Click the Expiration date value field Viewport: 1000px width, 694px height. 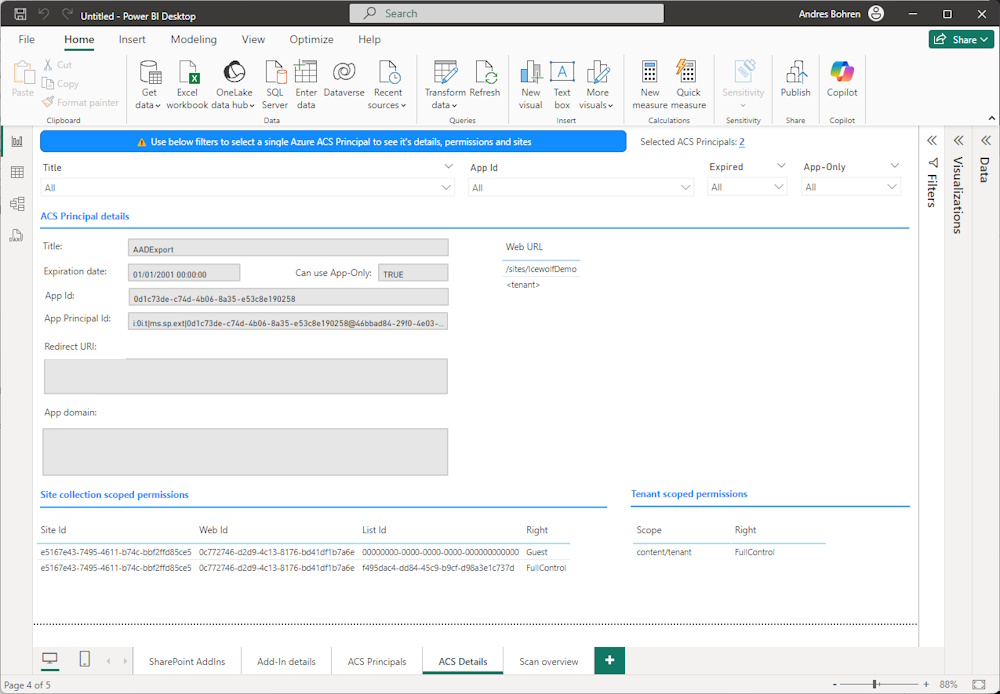click(184, 273)
